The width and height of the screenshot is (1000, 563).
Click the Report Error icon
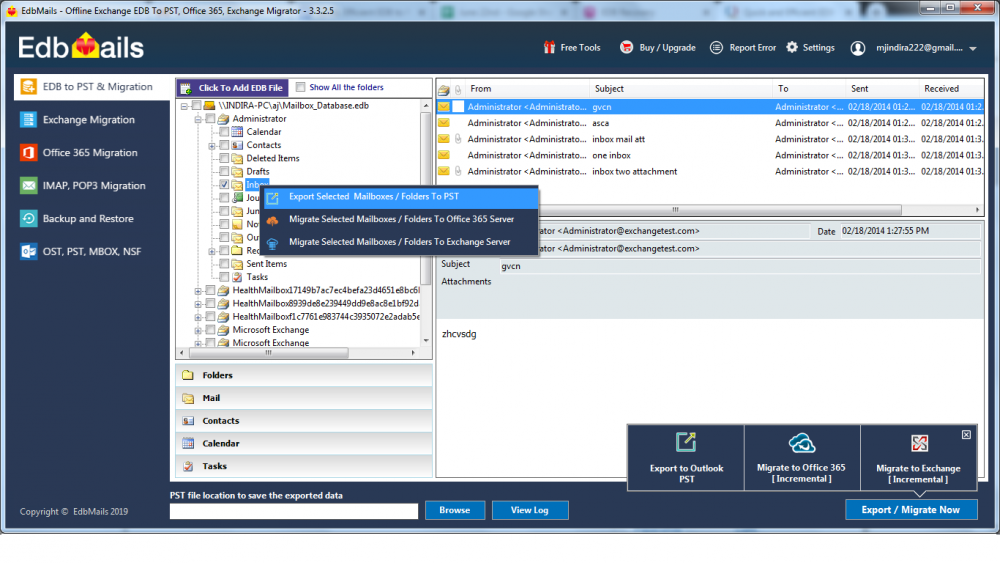coord(716,47)
